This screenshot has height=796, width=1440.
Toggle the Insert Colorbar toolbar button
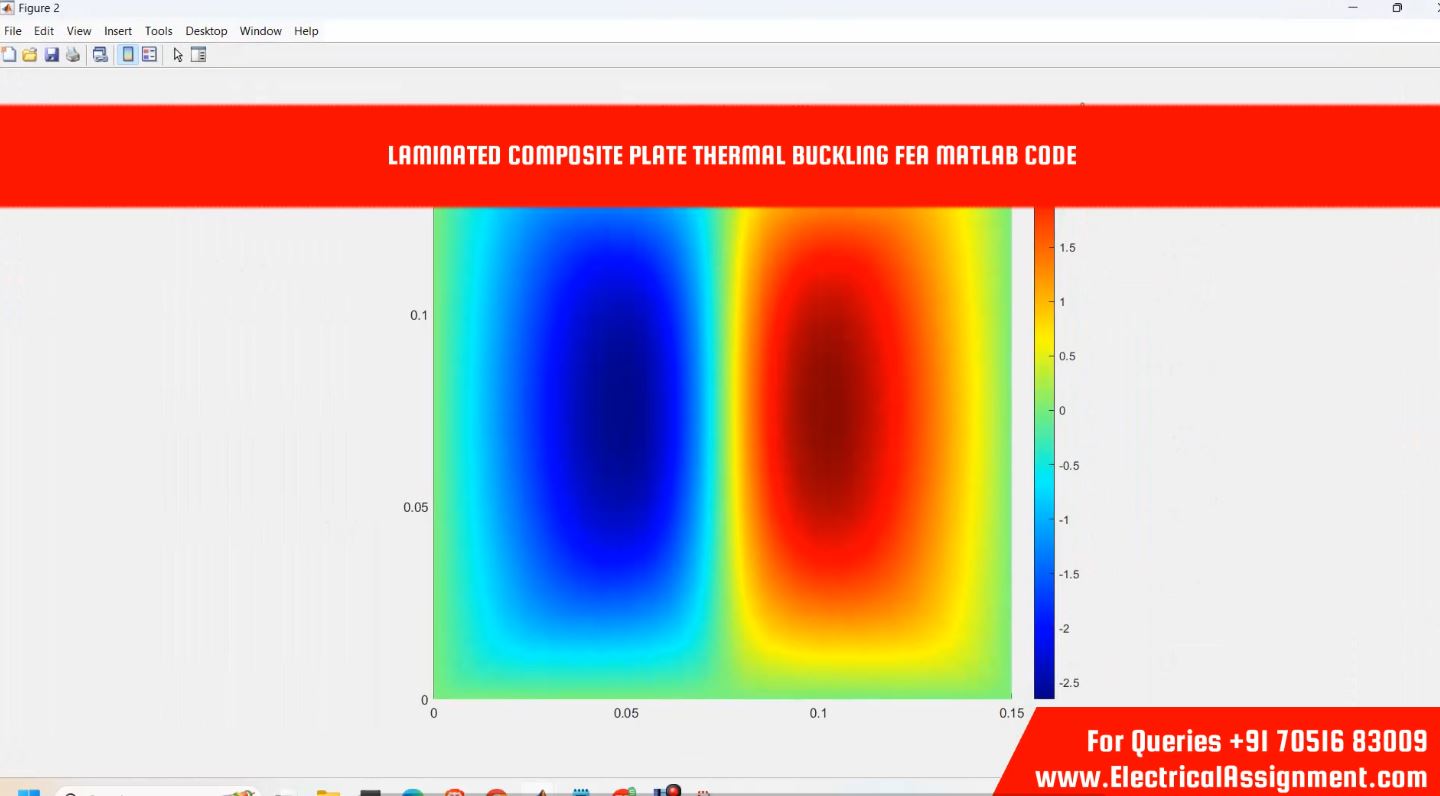point(128,55)
